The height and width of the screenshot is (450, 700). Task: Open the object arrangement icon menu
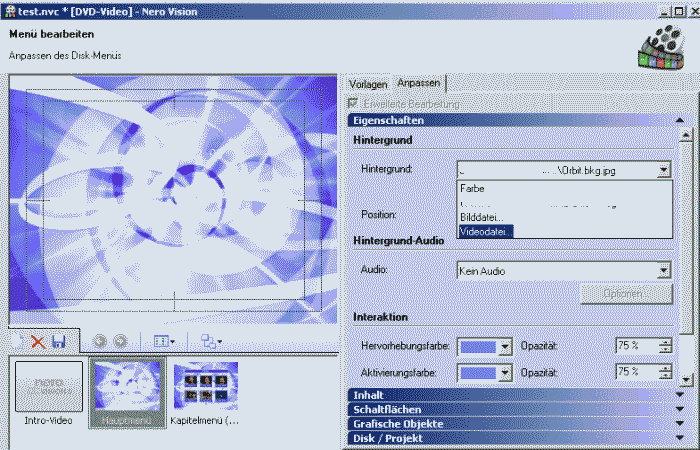click(210, 341)
